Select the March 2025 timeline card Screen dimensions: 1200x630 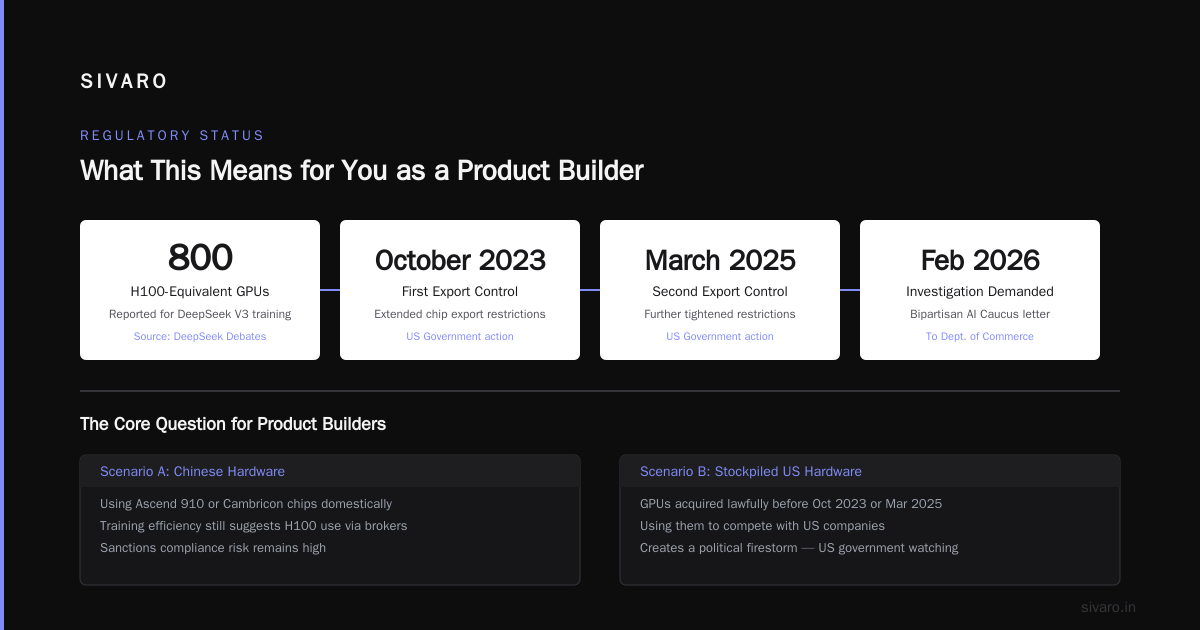pos(720,290)
